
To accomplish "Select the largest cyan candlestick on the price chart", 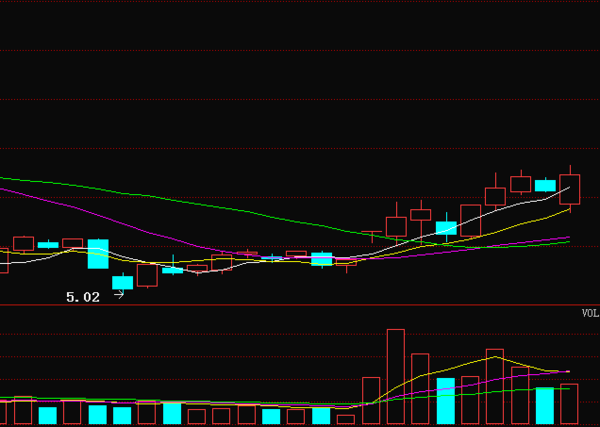I will [x=98, y=254].
